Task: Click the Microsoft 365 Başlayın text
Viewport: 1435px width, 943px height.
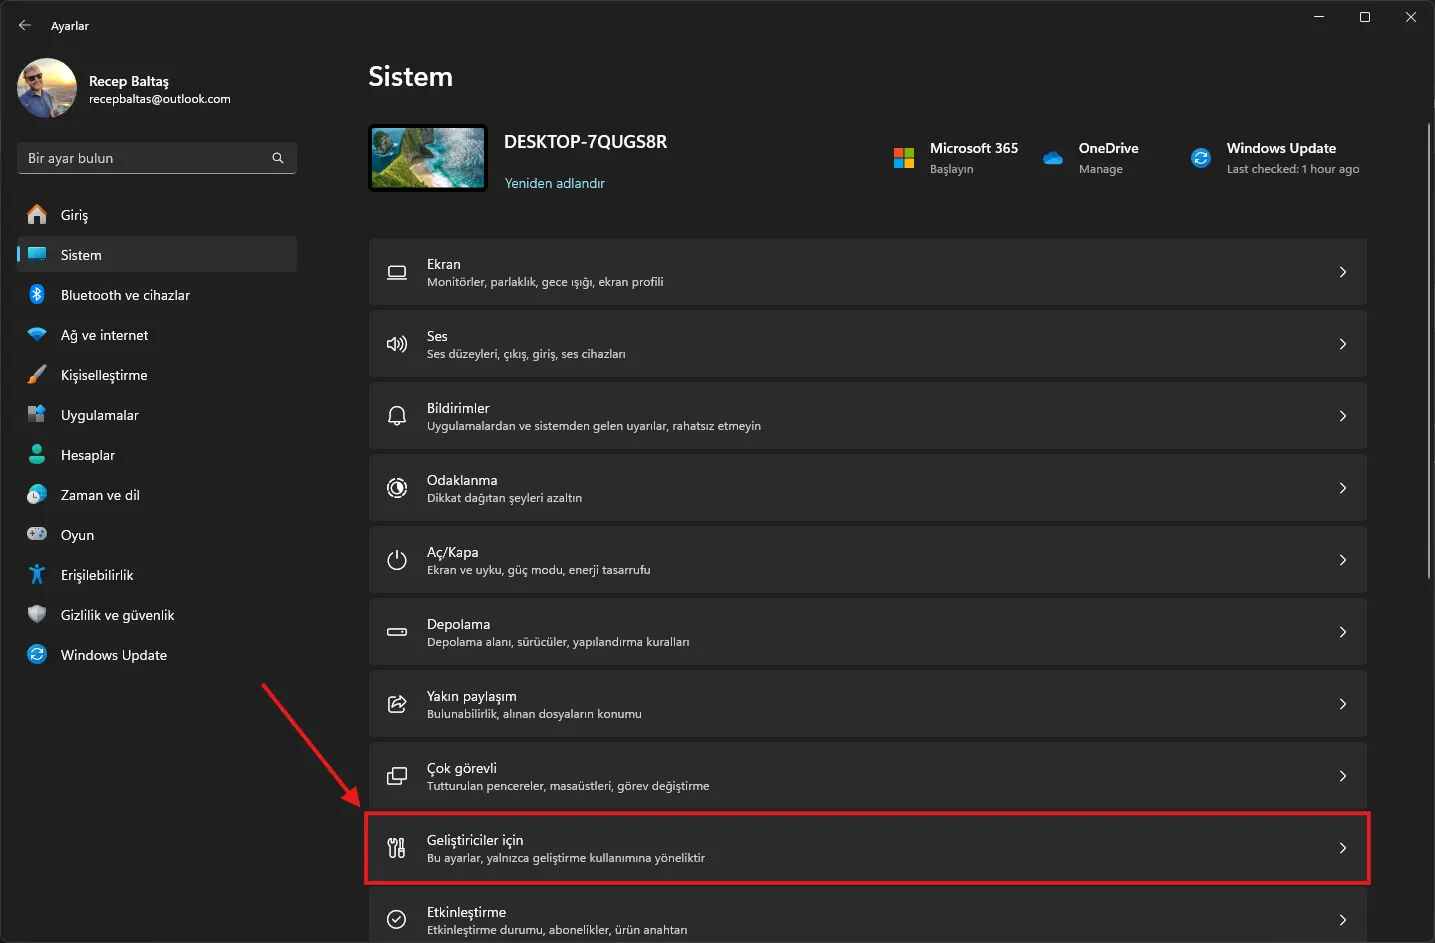Action: click(951, 169)
